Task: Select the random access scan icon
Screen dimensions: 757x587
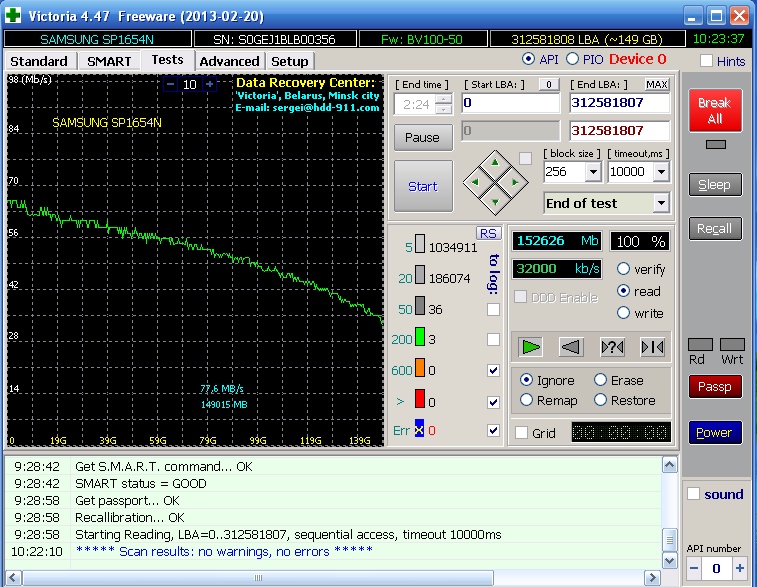Action: click(612, 346)
